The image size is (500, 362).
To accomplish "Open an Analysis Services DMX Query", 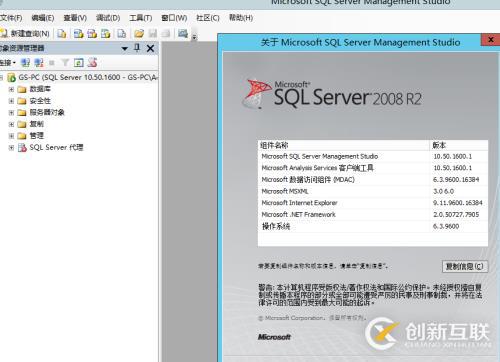I will [x=92, y=33].
